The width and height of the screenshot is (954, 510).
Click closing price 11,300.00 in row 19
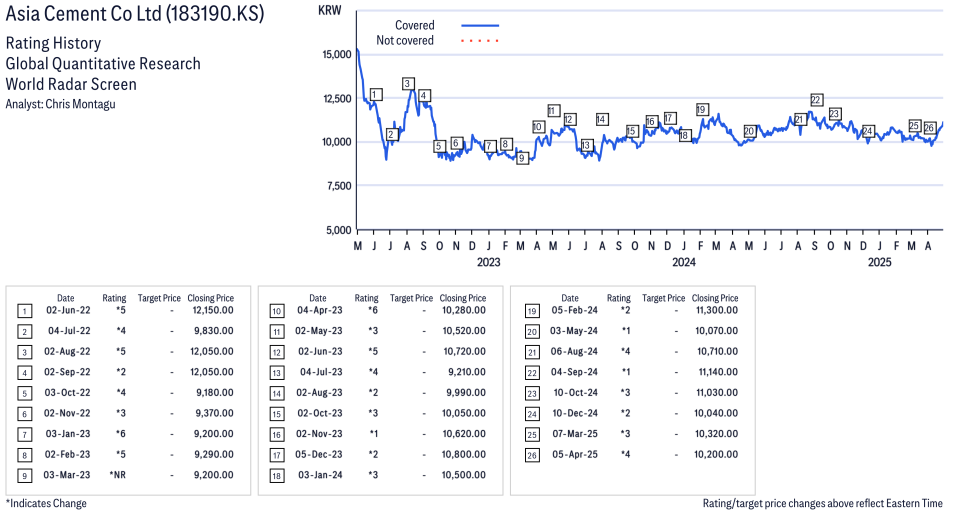[717, 310]
